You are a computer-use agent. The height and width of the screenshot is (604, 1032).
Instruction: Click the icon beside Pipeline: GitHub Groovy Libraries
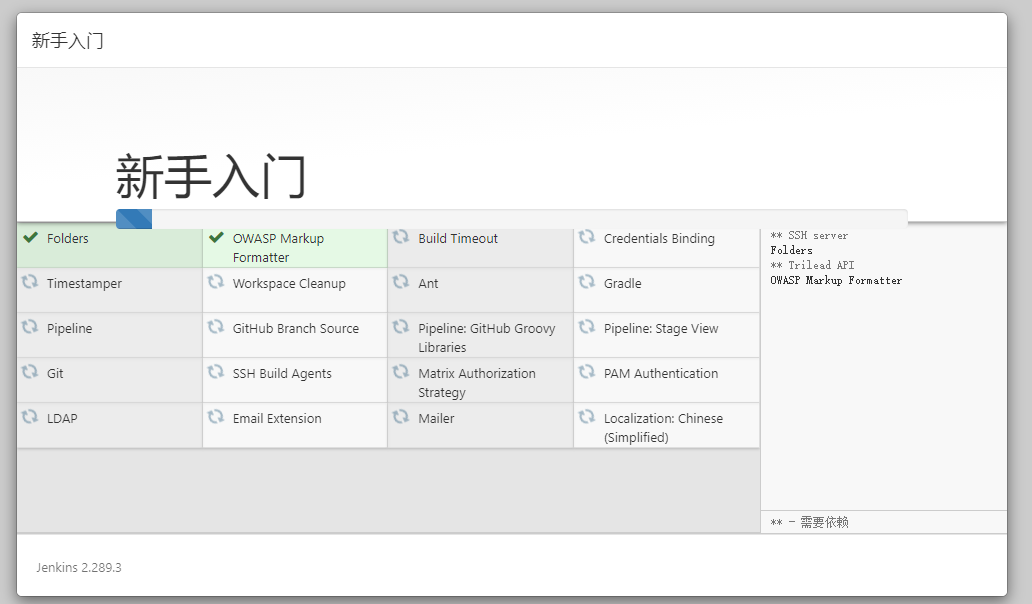(x=401, y=326)
